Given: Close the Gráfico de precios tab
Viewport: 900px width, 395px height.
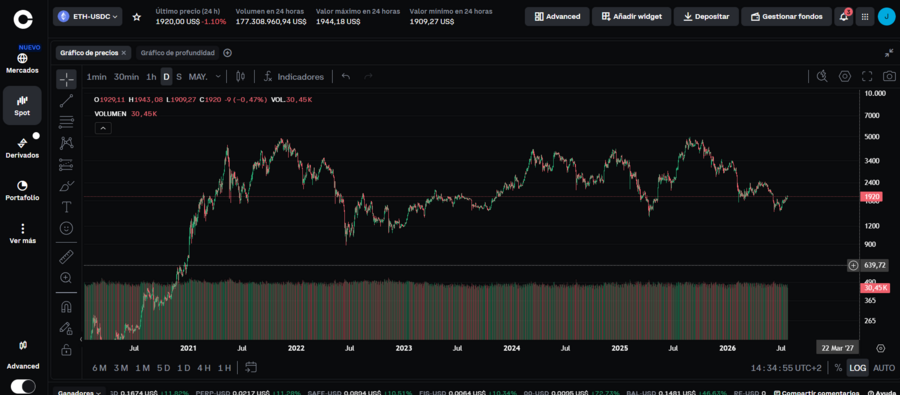Looking at the screenshot, I should 124,53.
